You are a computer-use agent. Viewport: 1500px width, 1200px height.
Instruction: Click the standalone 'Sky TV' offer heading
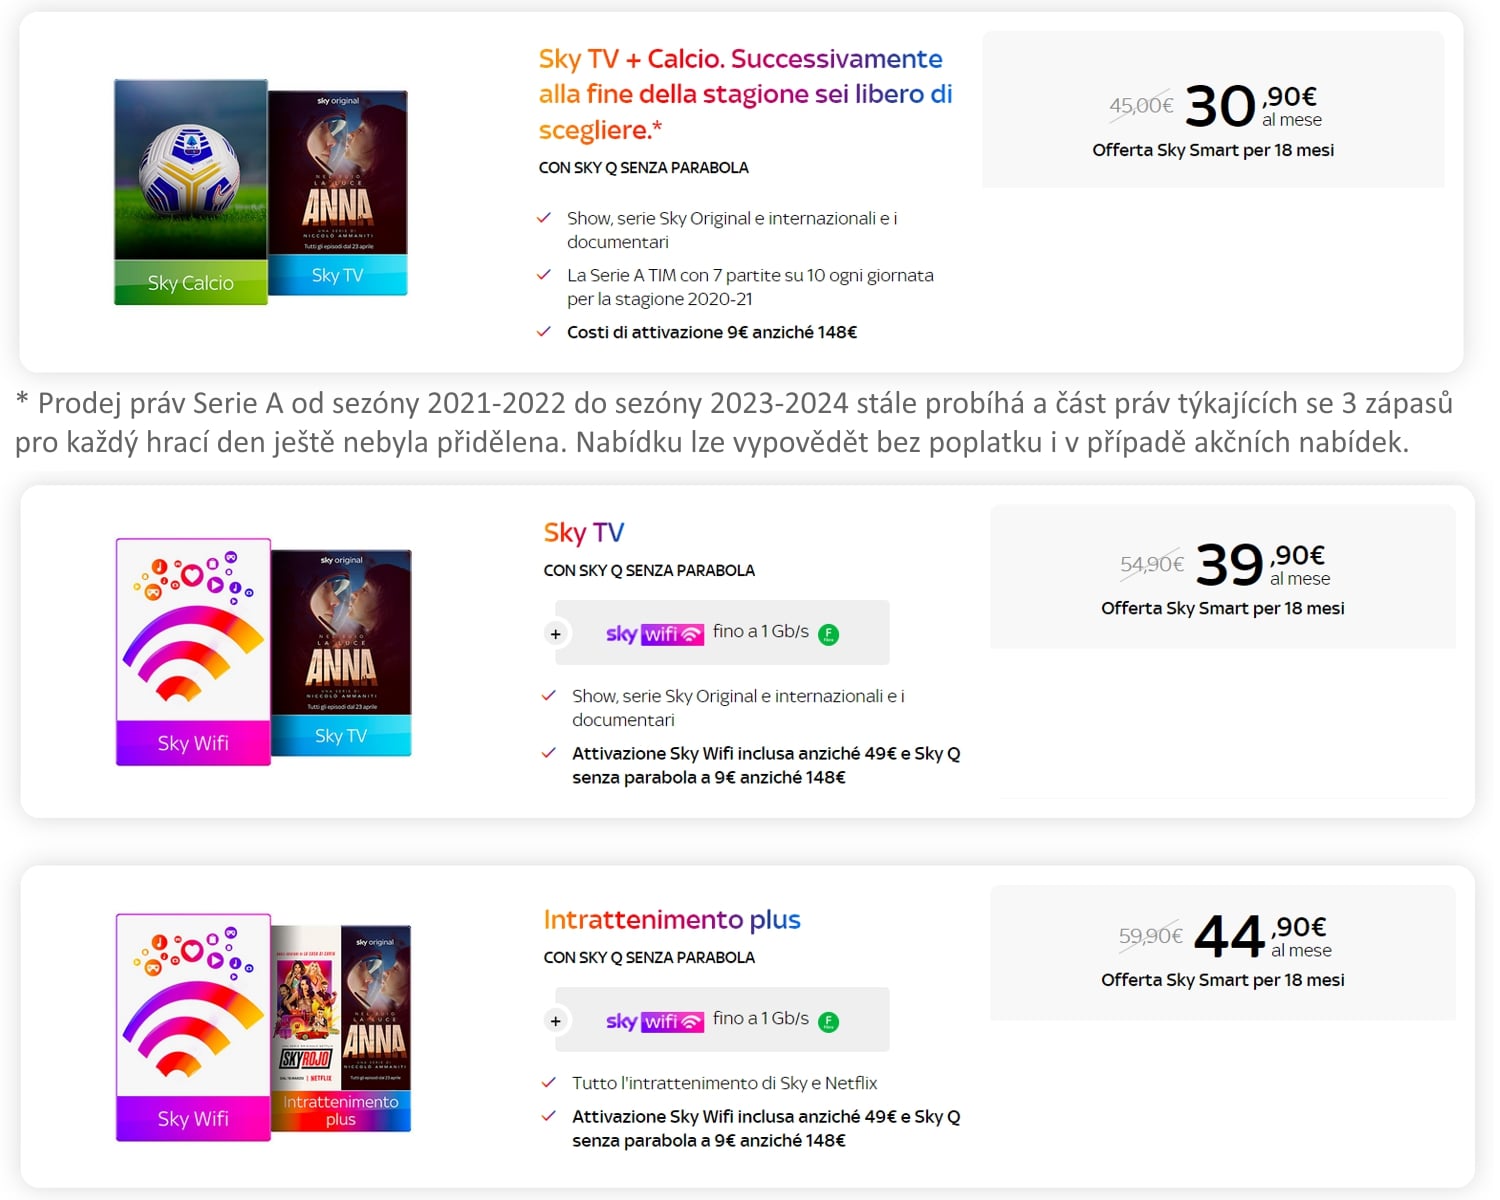(x=584, y=533)
